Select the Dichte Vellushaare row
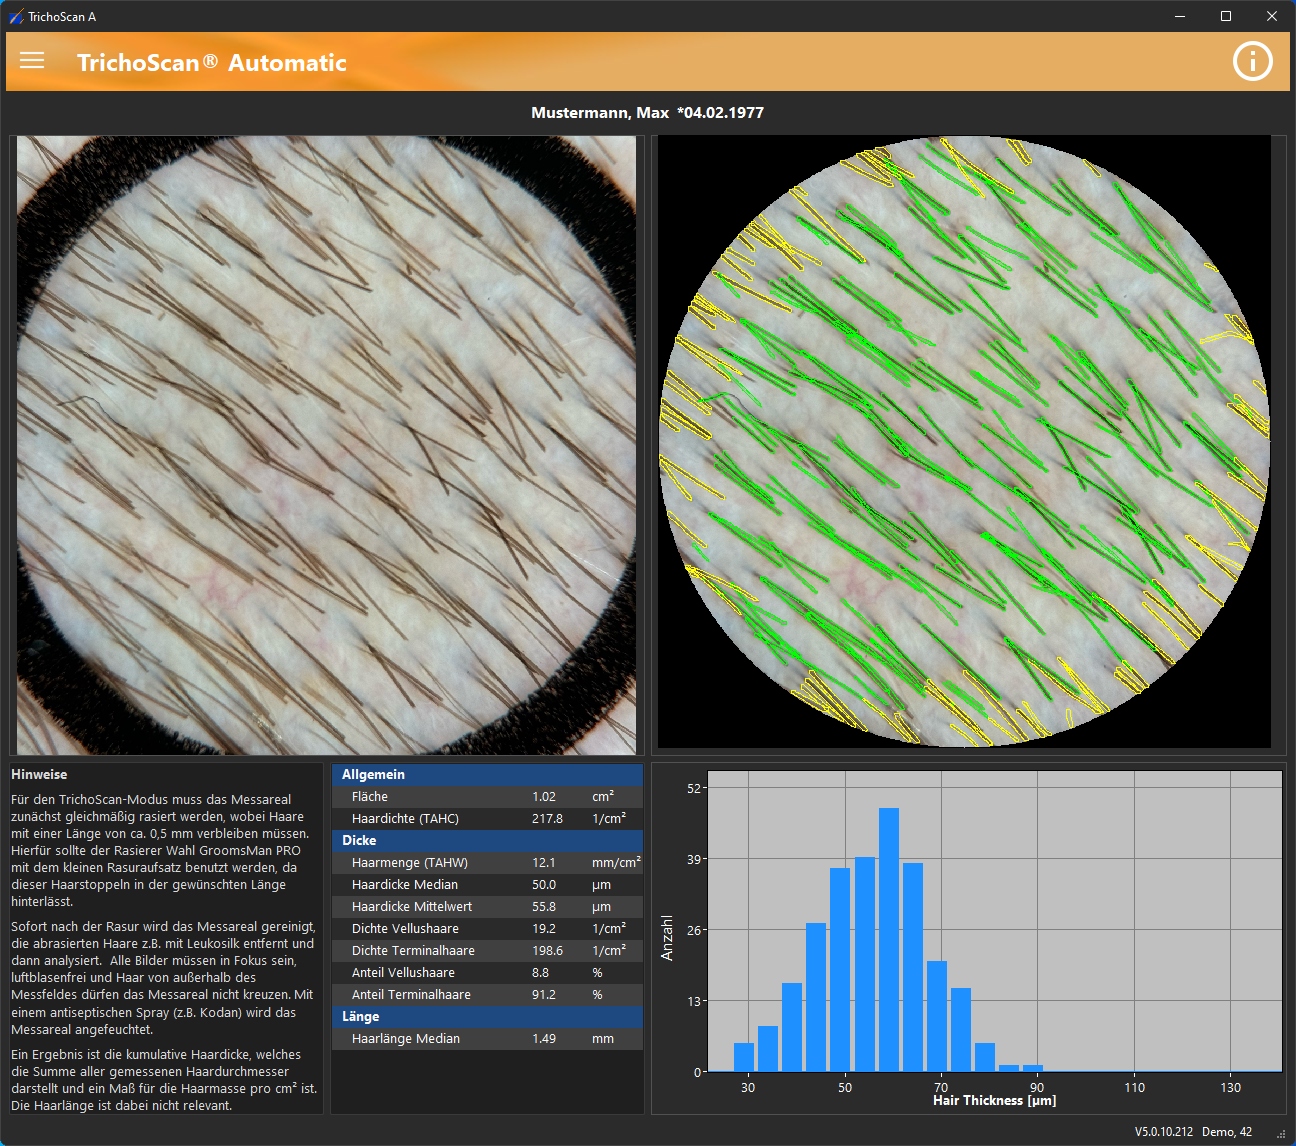The width and height of the screenshot is (1296, 1146). point(487,928)
